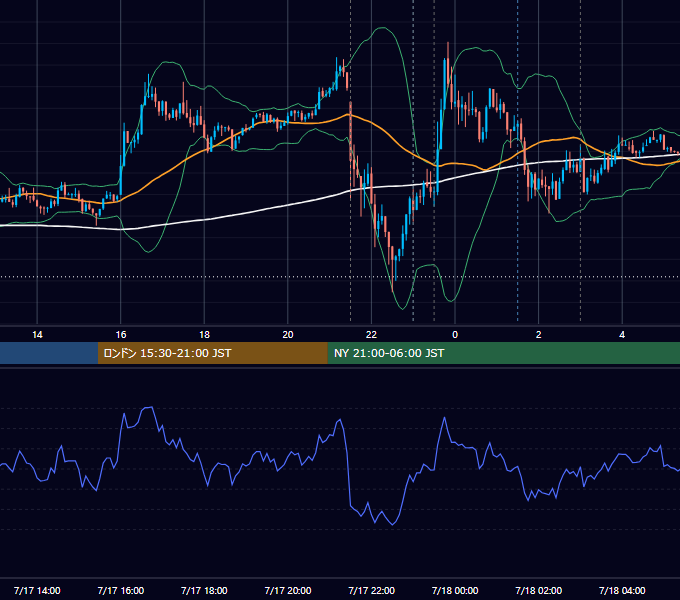
Task: Click hour label 22 on price chart axis
Action: tap(372, 335)
